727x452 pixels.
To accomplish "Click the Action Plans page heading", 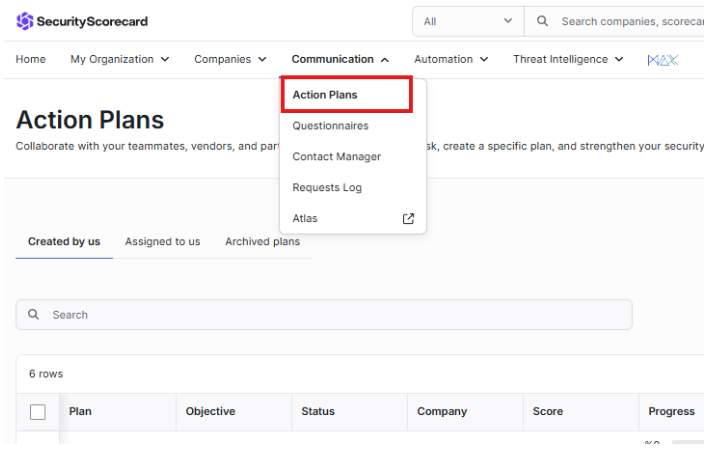I will click(x=90, y=120).
